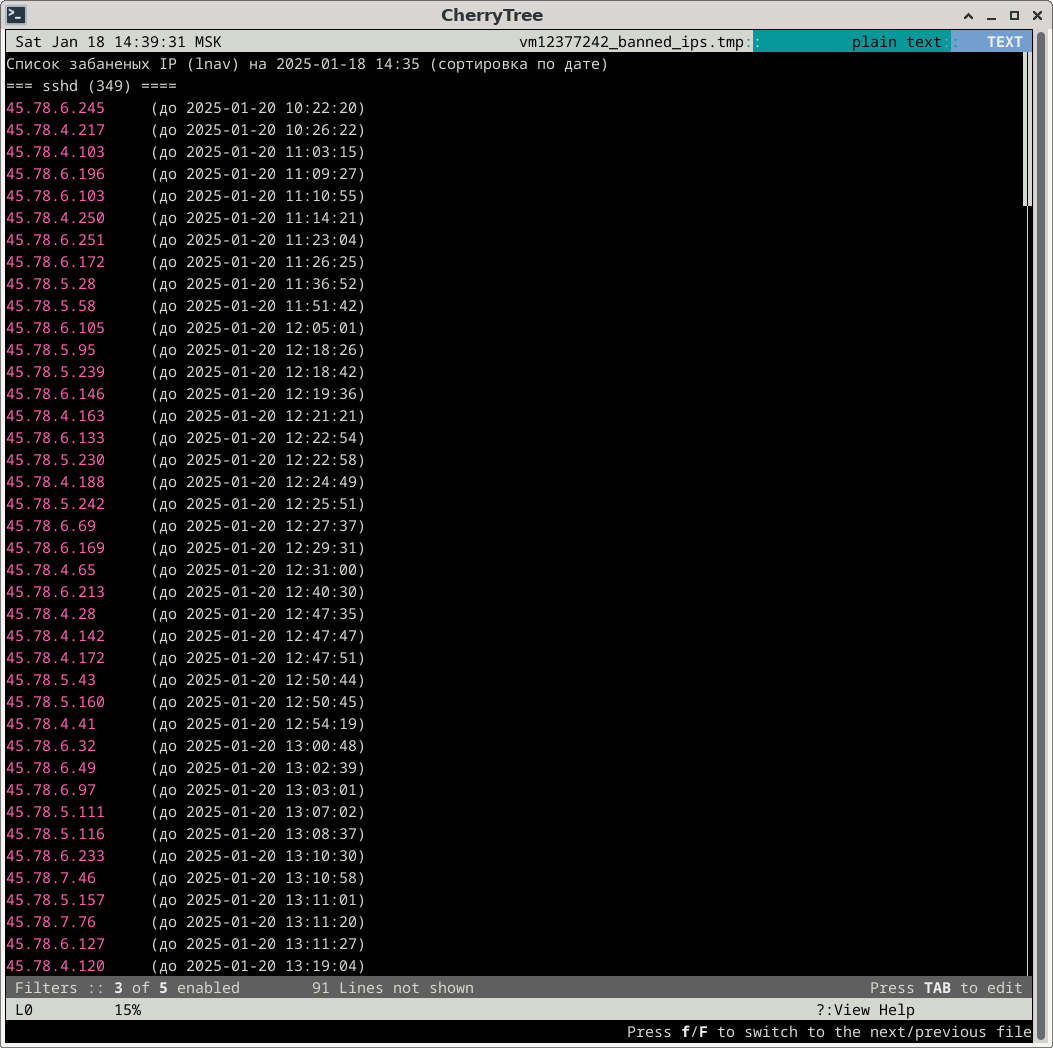Screen dimensions: 1053x1048
Task: Select IP address 45.78.6.245
Action: click(x=55, y=108)
